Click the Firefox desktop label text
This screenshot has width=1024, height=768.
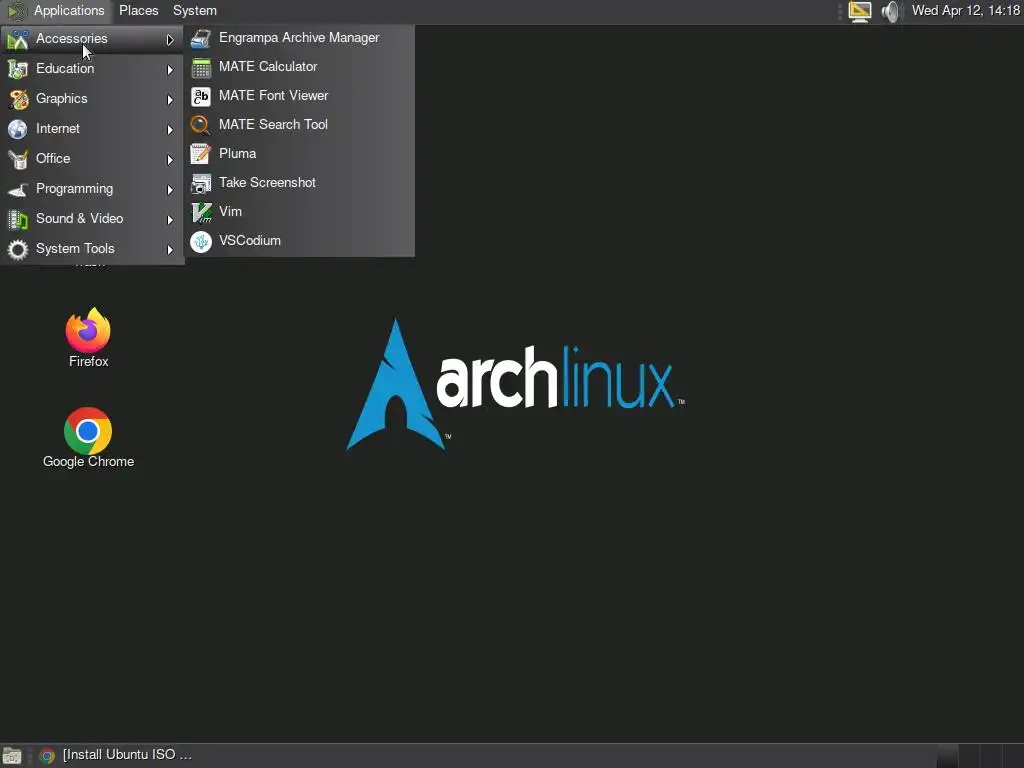coord(89,361)
